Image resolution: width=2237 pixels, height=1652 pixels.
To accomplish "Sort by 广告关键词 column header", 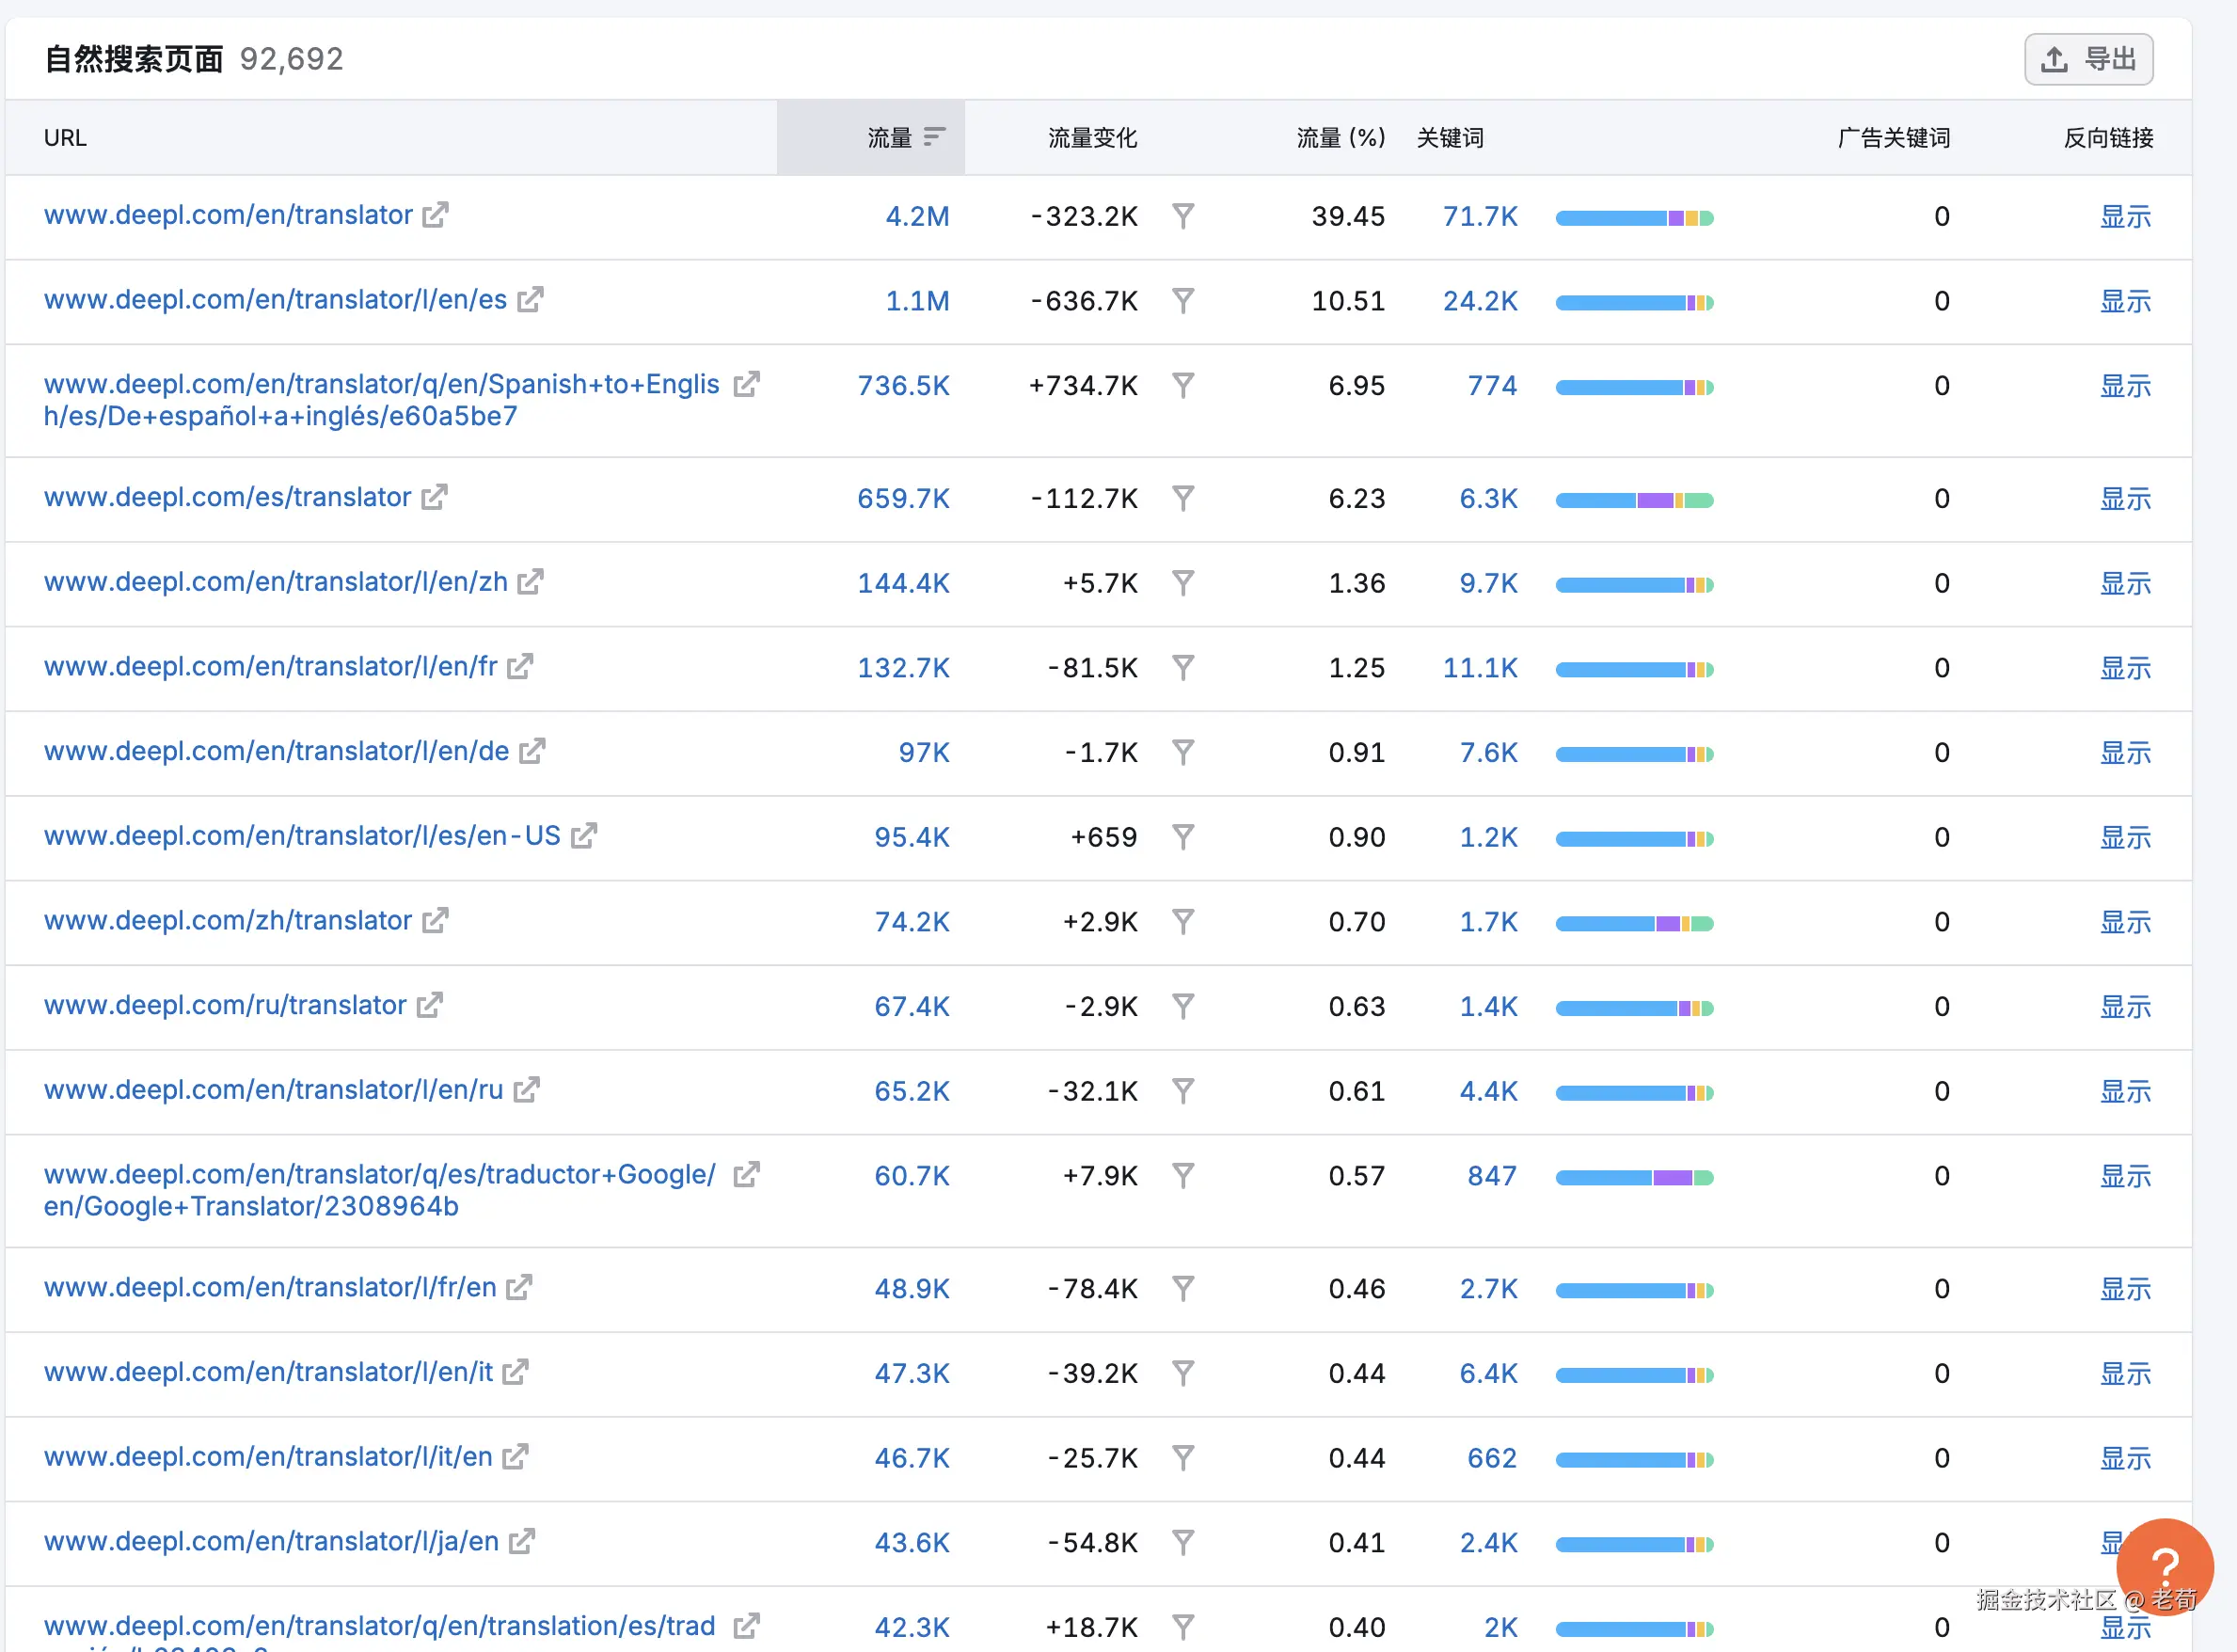I will pos(1893,138).
